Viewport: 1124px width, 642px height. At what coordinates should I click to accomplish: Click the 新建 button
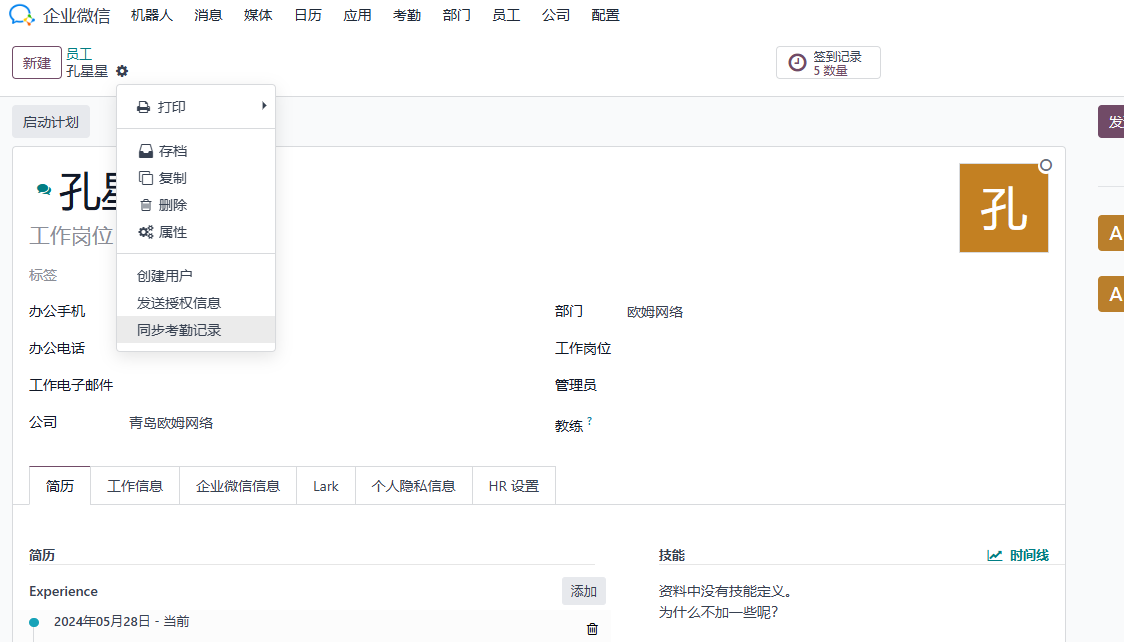point(37,62)
